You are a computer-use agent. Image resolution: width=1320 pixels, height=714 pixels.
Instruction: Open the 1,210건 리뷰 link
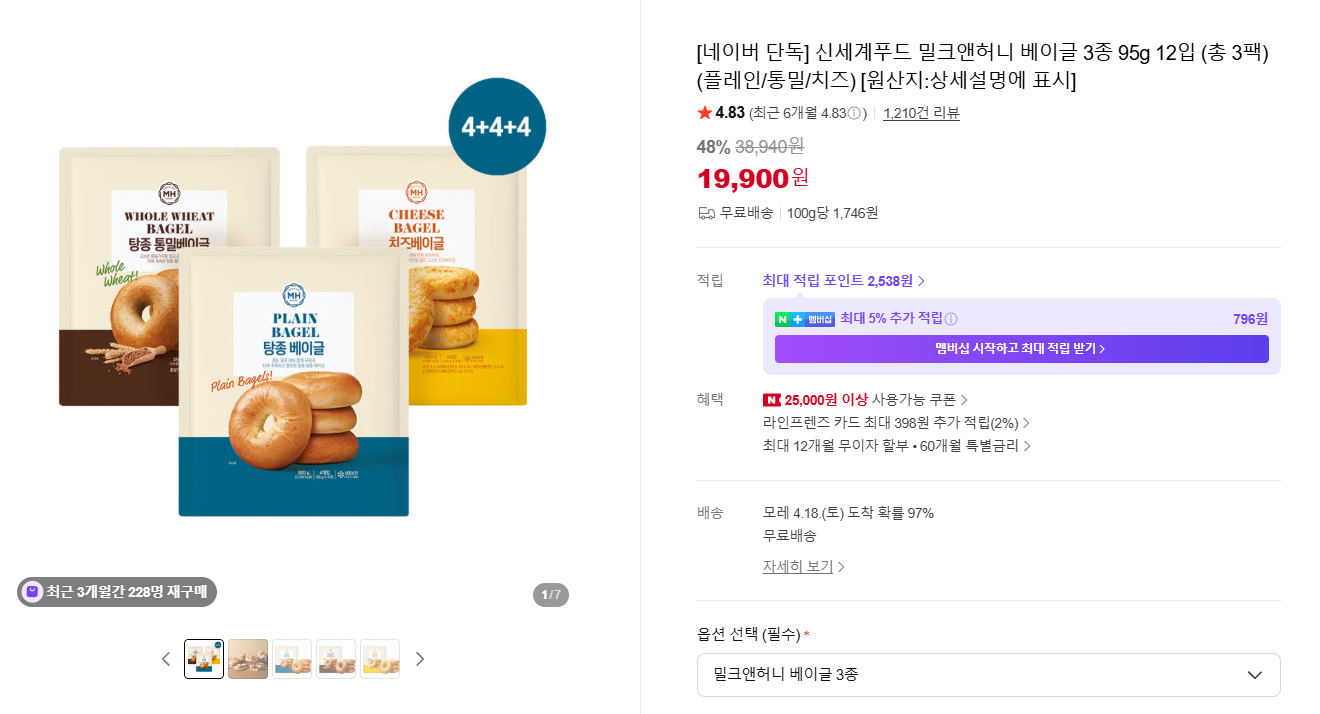(x=921, y=113)
